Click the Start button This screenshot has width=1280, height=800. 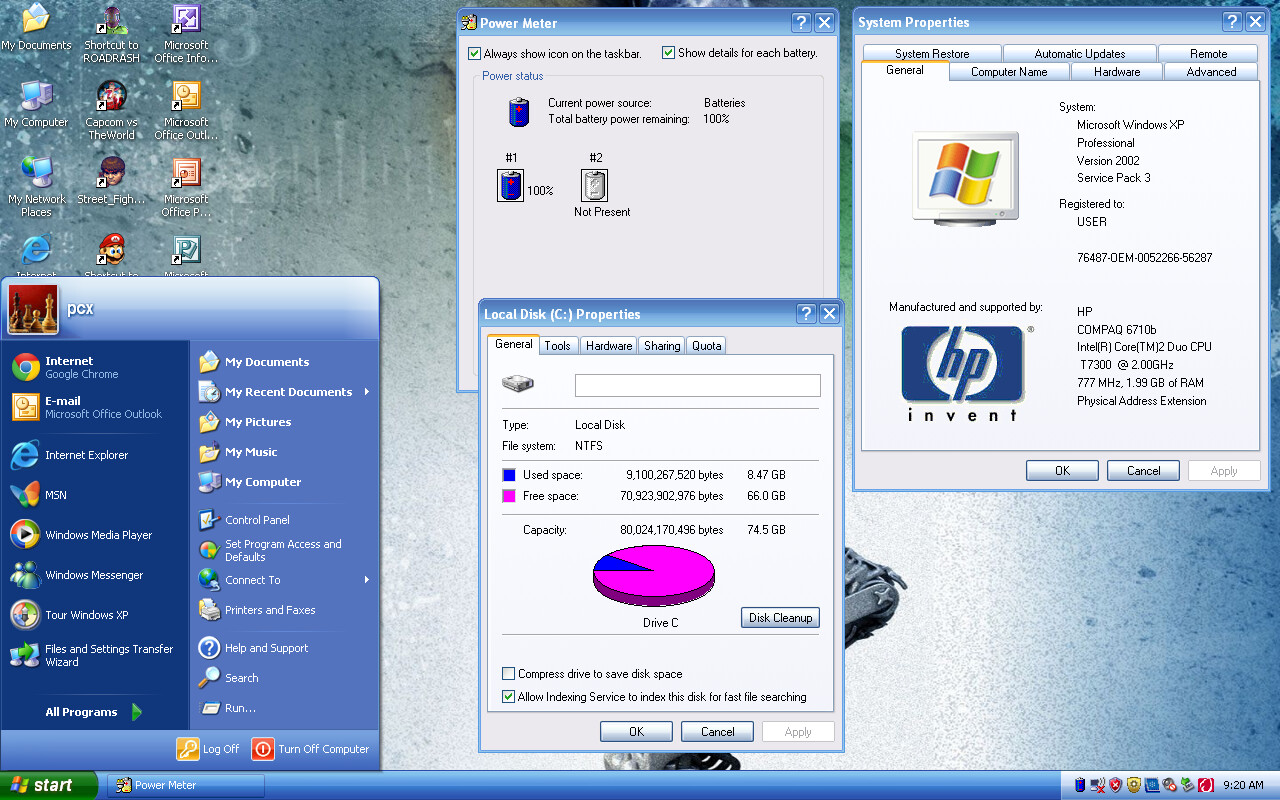tap(49, 785)
